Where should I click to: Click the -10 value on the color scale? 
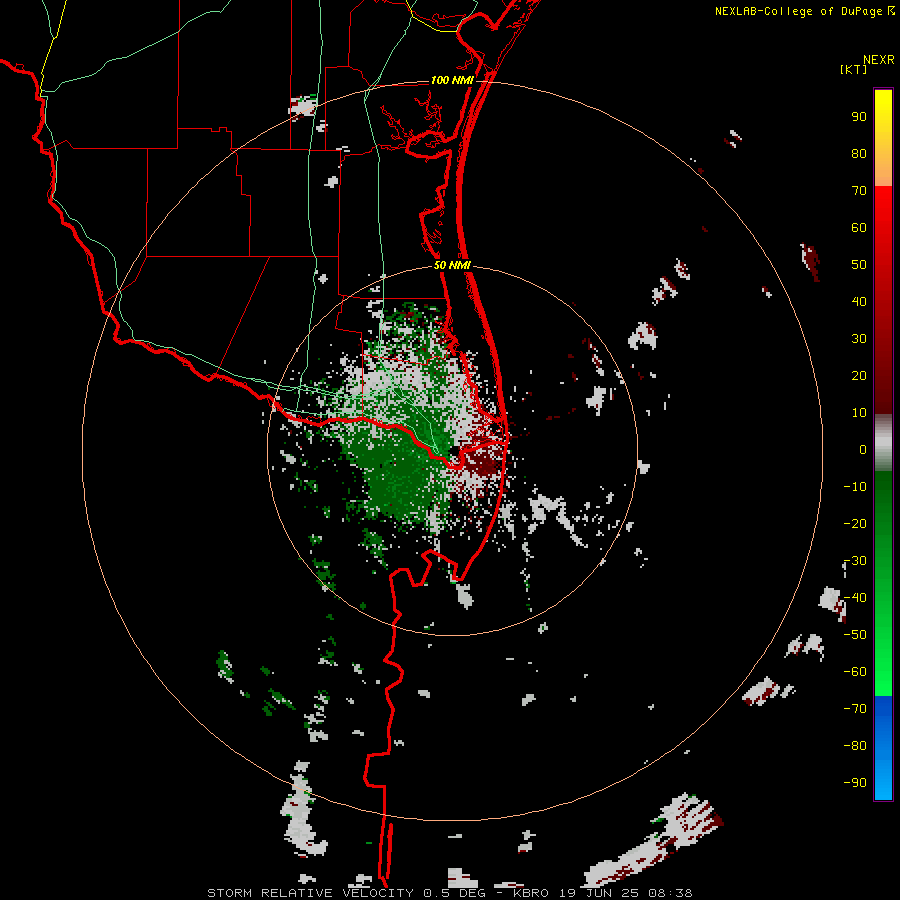(855, 487)
